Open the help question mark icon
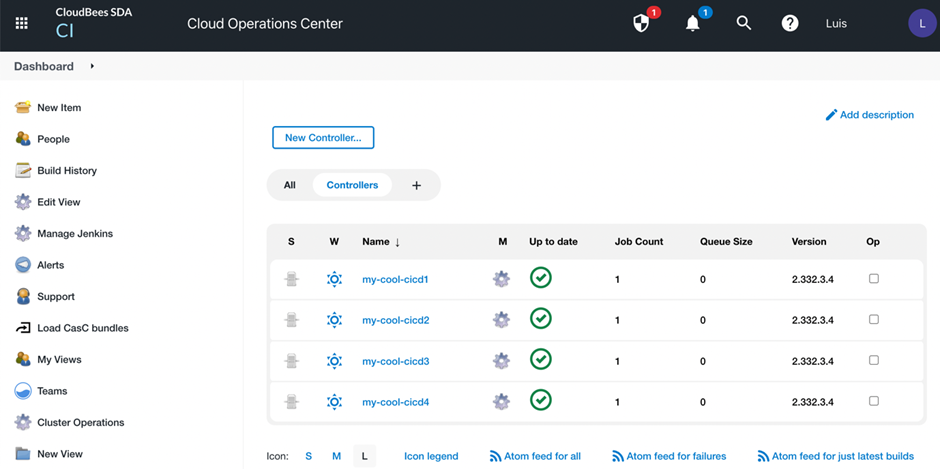Image resolution: width=940 pixels, height=469 pixels. point(790,23)
